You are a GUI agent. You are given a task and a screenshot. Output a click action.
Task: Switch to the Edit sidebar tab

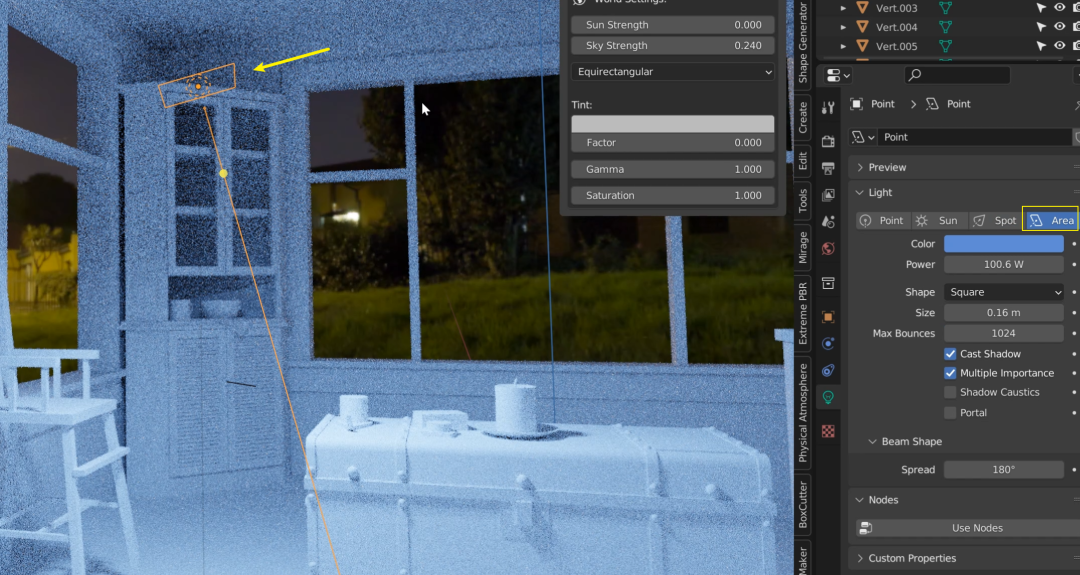coord(803,161)
